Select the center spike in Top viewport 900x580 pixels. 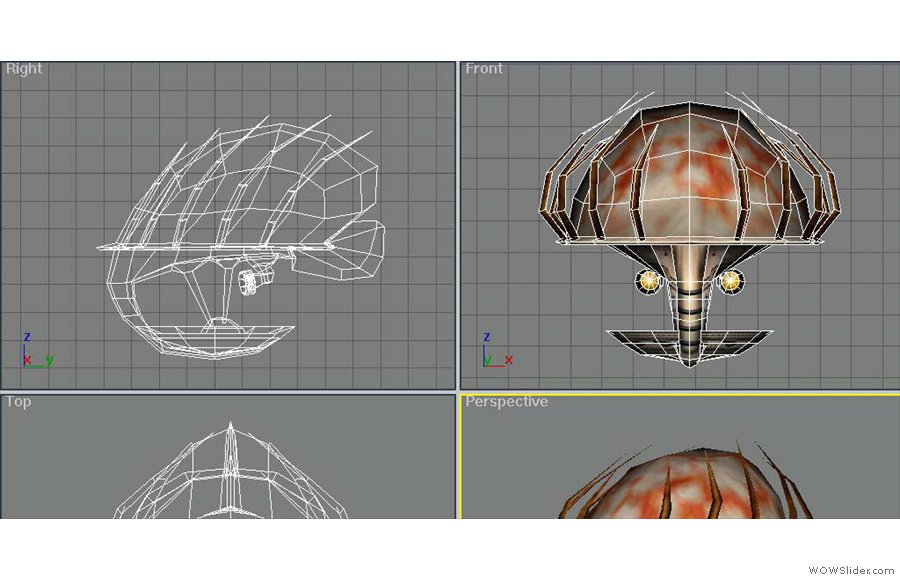[x=231, y=465]
